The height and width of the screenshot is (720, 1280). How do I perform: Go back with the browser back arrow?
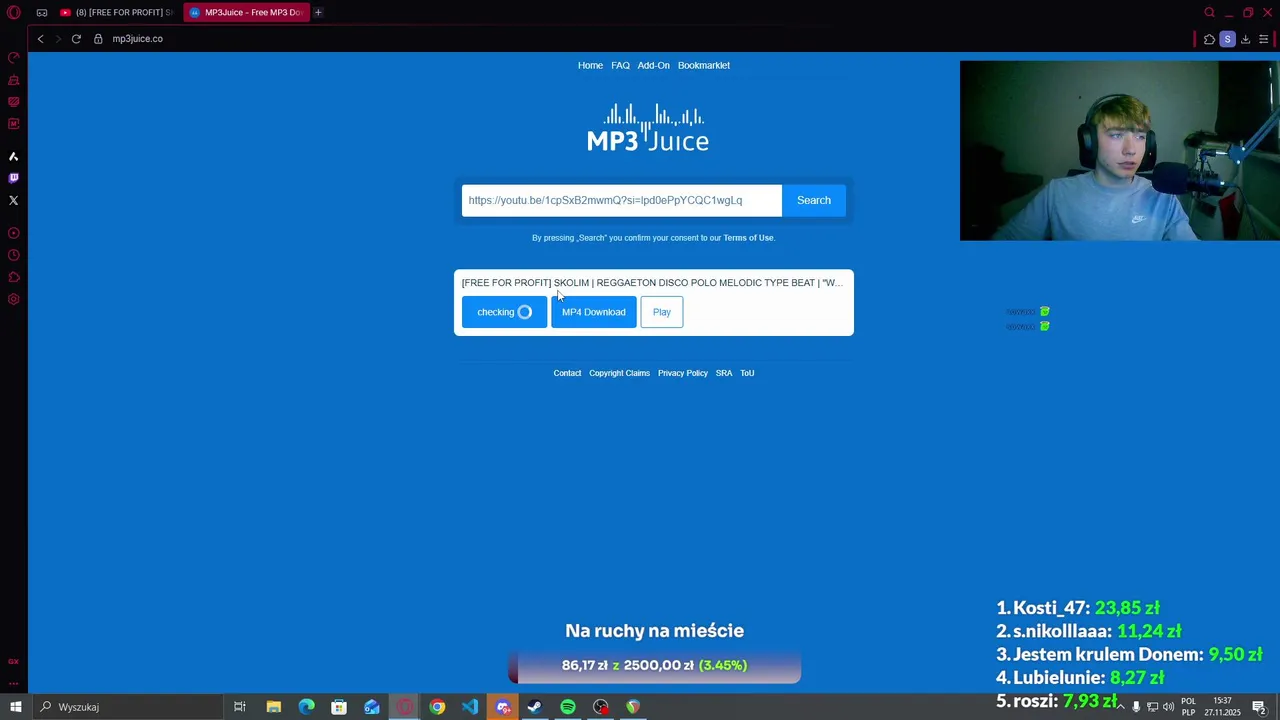(41, 39)
